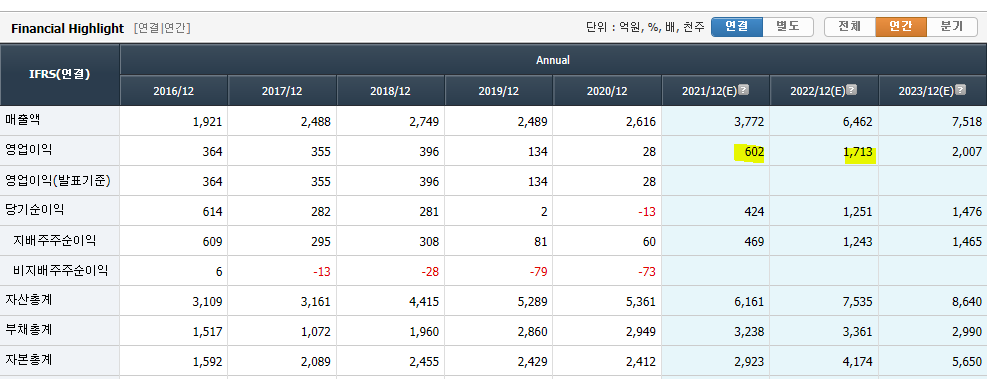Viewport: 994px width, 379px height.
Task: Click 자본총계 value 2,089
Action: (x=316, y=363)
